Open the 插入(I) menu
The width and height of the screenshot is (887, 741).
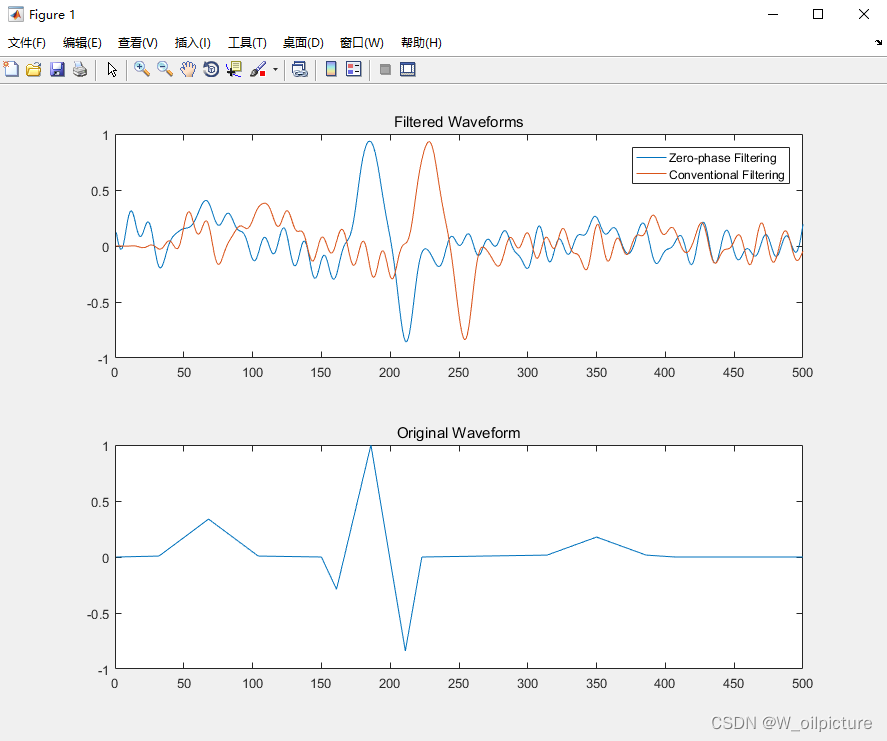pos(192,43)
